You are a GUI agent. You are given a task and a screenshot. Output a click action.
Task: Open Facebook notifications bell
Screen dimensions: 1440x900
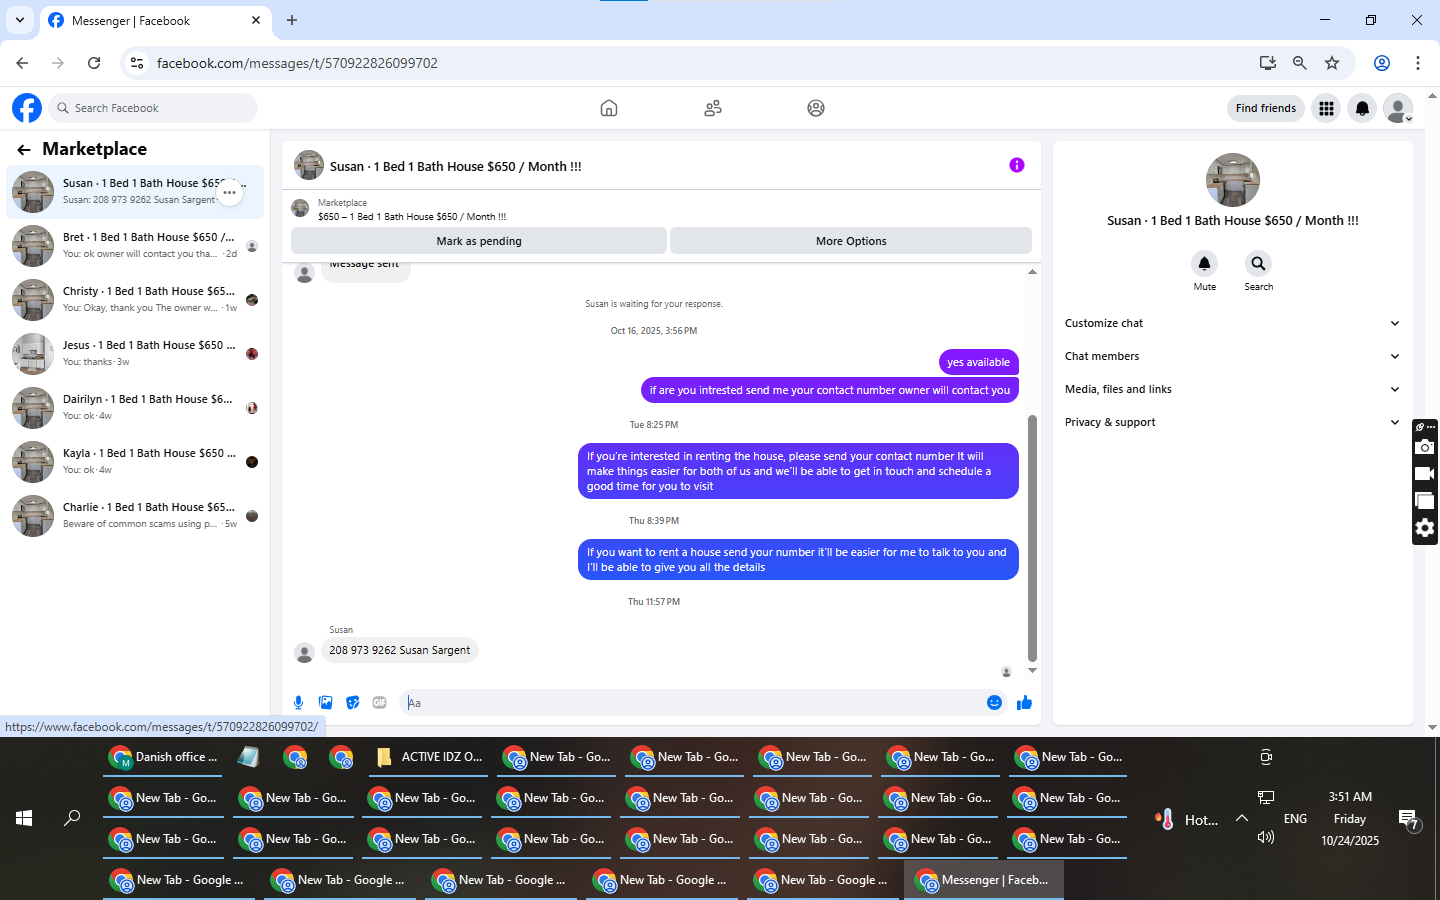point(1362,108)
